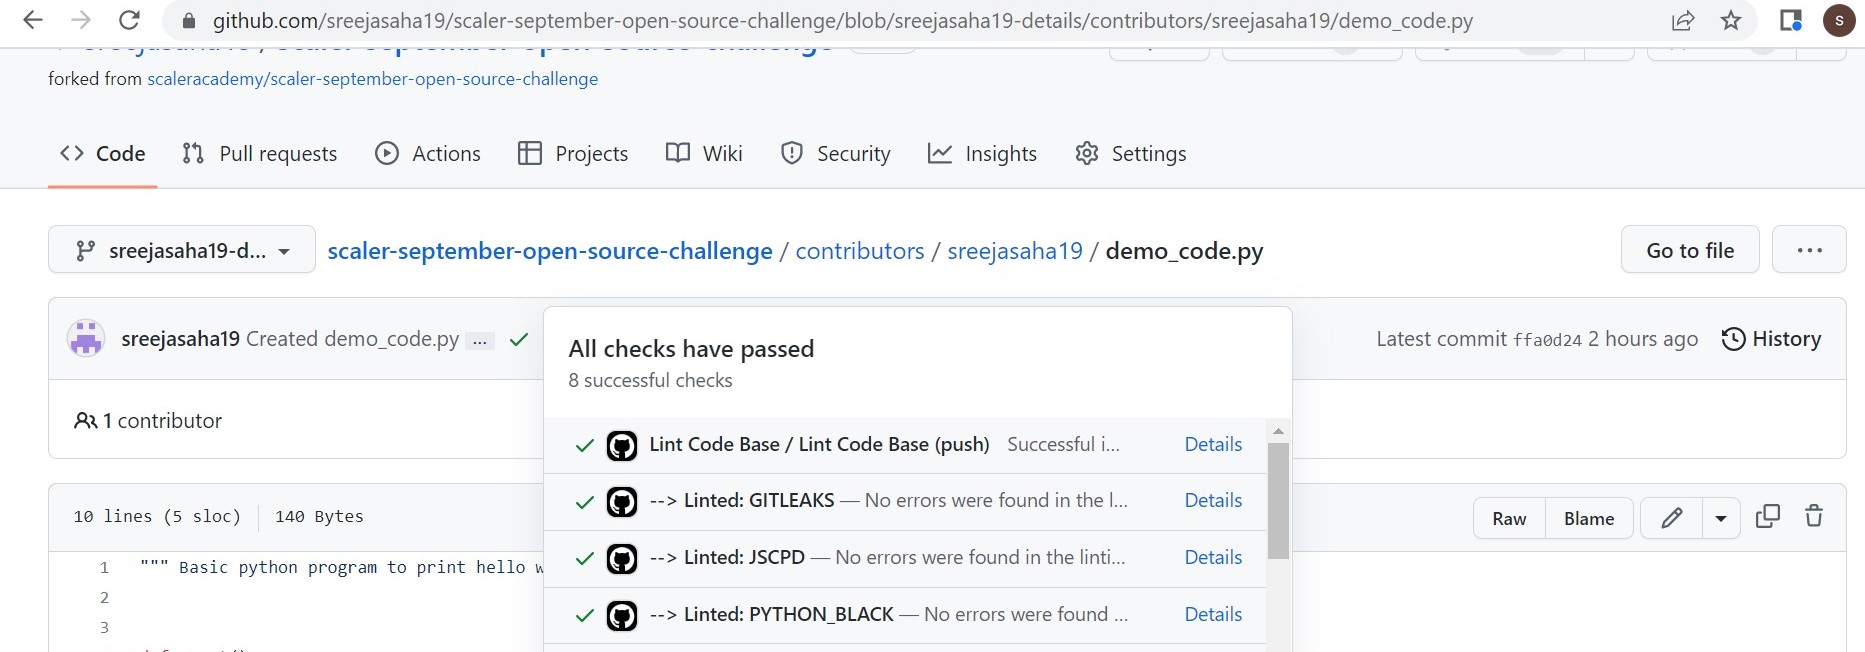
Task: Open the scaleracademy upstream repository link
Action: (372, 79)
